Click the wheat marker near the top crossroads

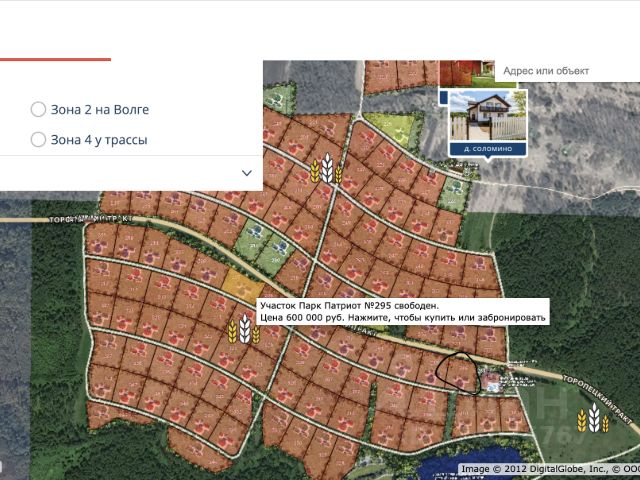[x=327, y=168]
